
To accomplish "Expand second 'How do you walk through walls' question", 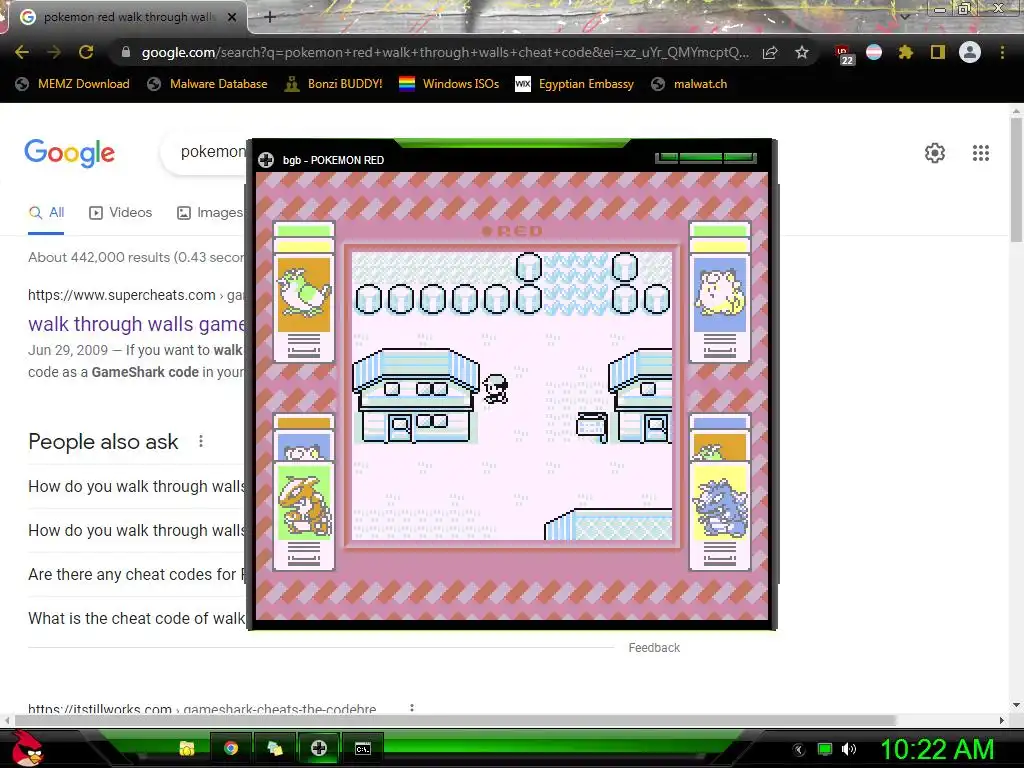I will 137,530.
